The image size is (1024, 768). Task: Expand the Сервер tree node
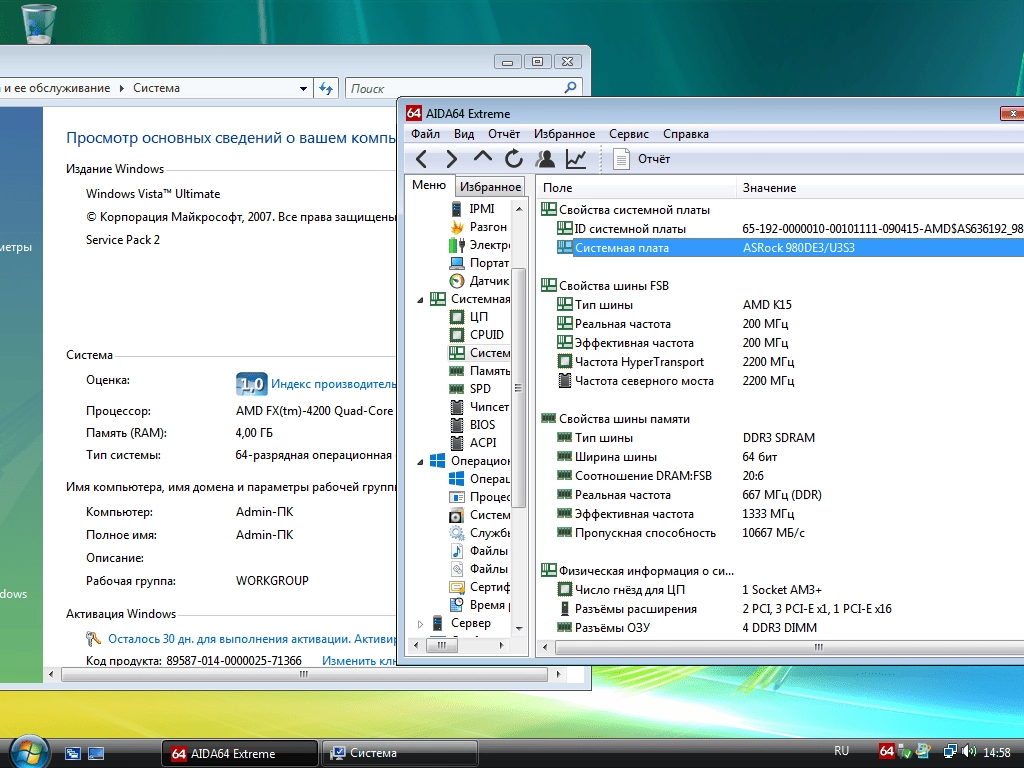click(x=421, y=624)
